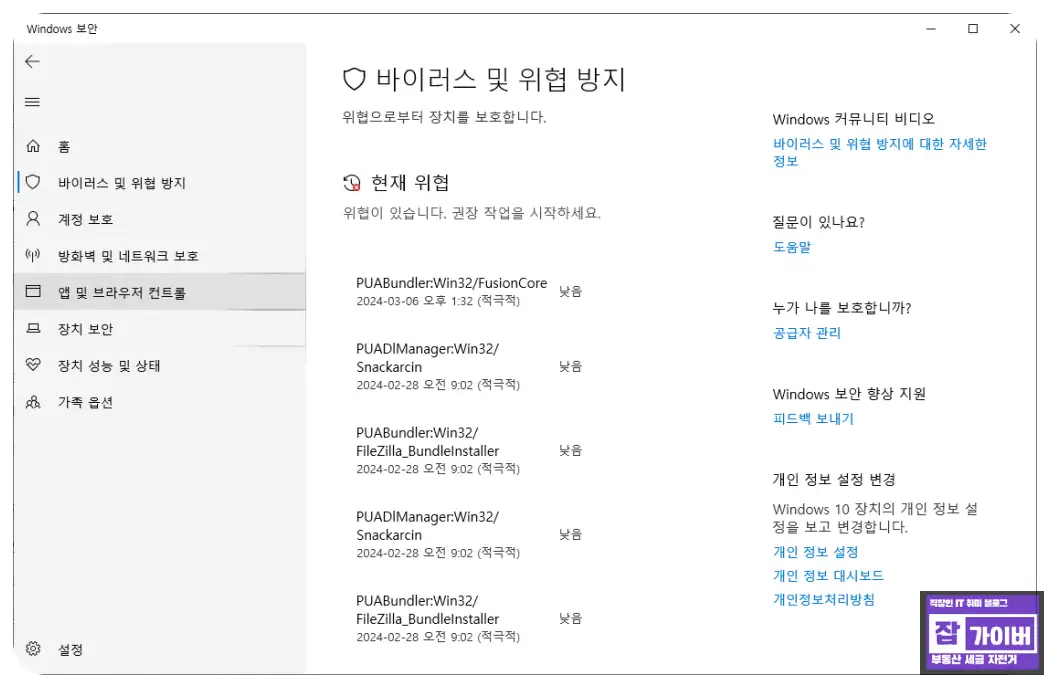This screenshot has width=1050, height=688.
Task: Click 낮음 severity beside FusionCore threat
Action: click(571, 291)
